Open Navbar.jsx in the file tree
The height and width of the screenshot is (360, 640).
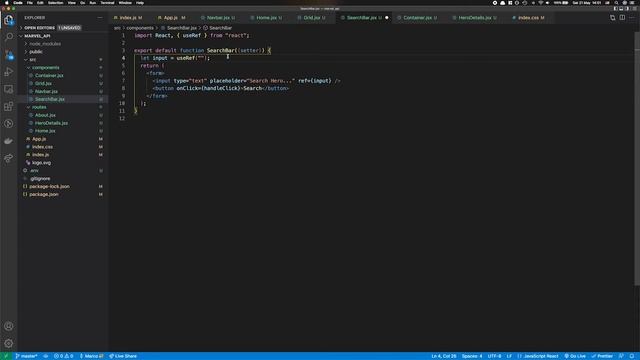(63, 91)
